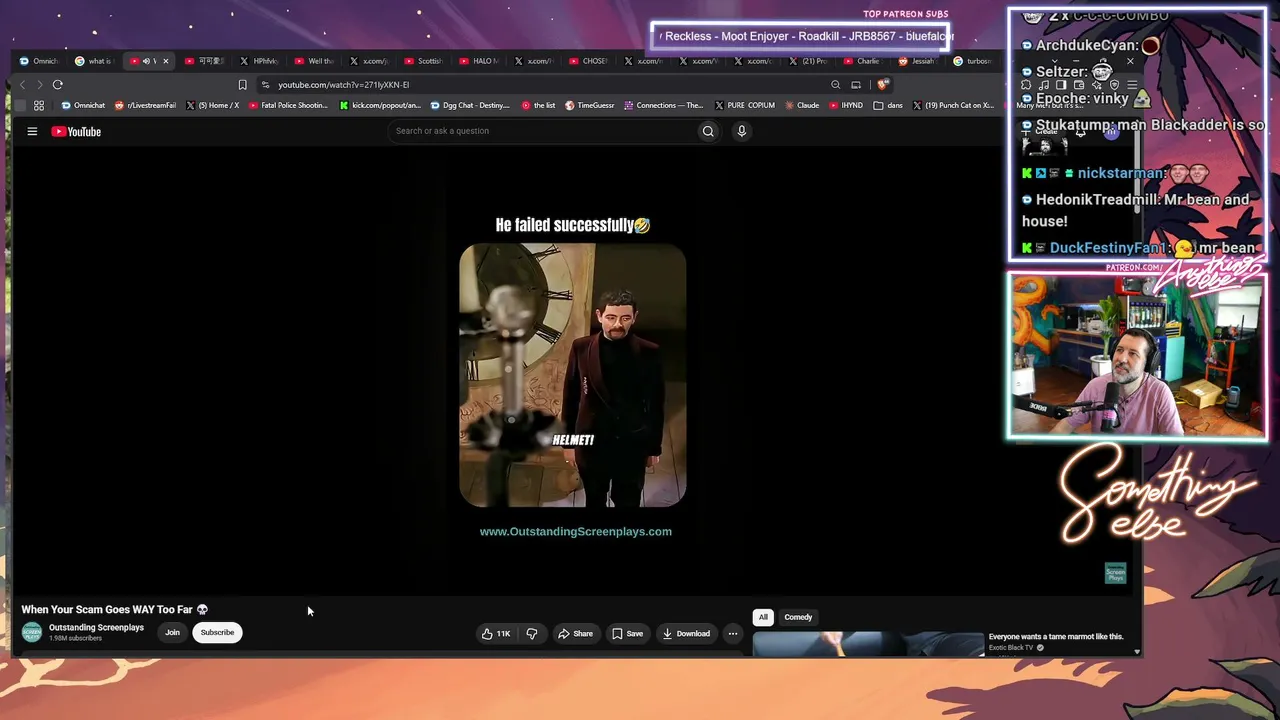
Task: Open the Outstanding Screenplays channel name
Action: point(96,627)
